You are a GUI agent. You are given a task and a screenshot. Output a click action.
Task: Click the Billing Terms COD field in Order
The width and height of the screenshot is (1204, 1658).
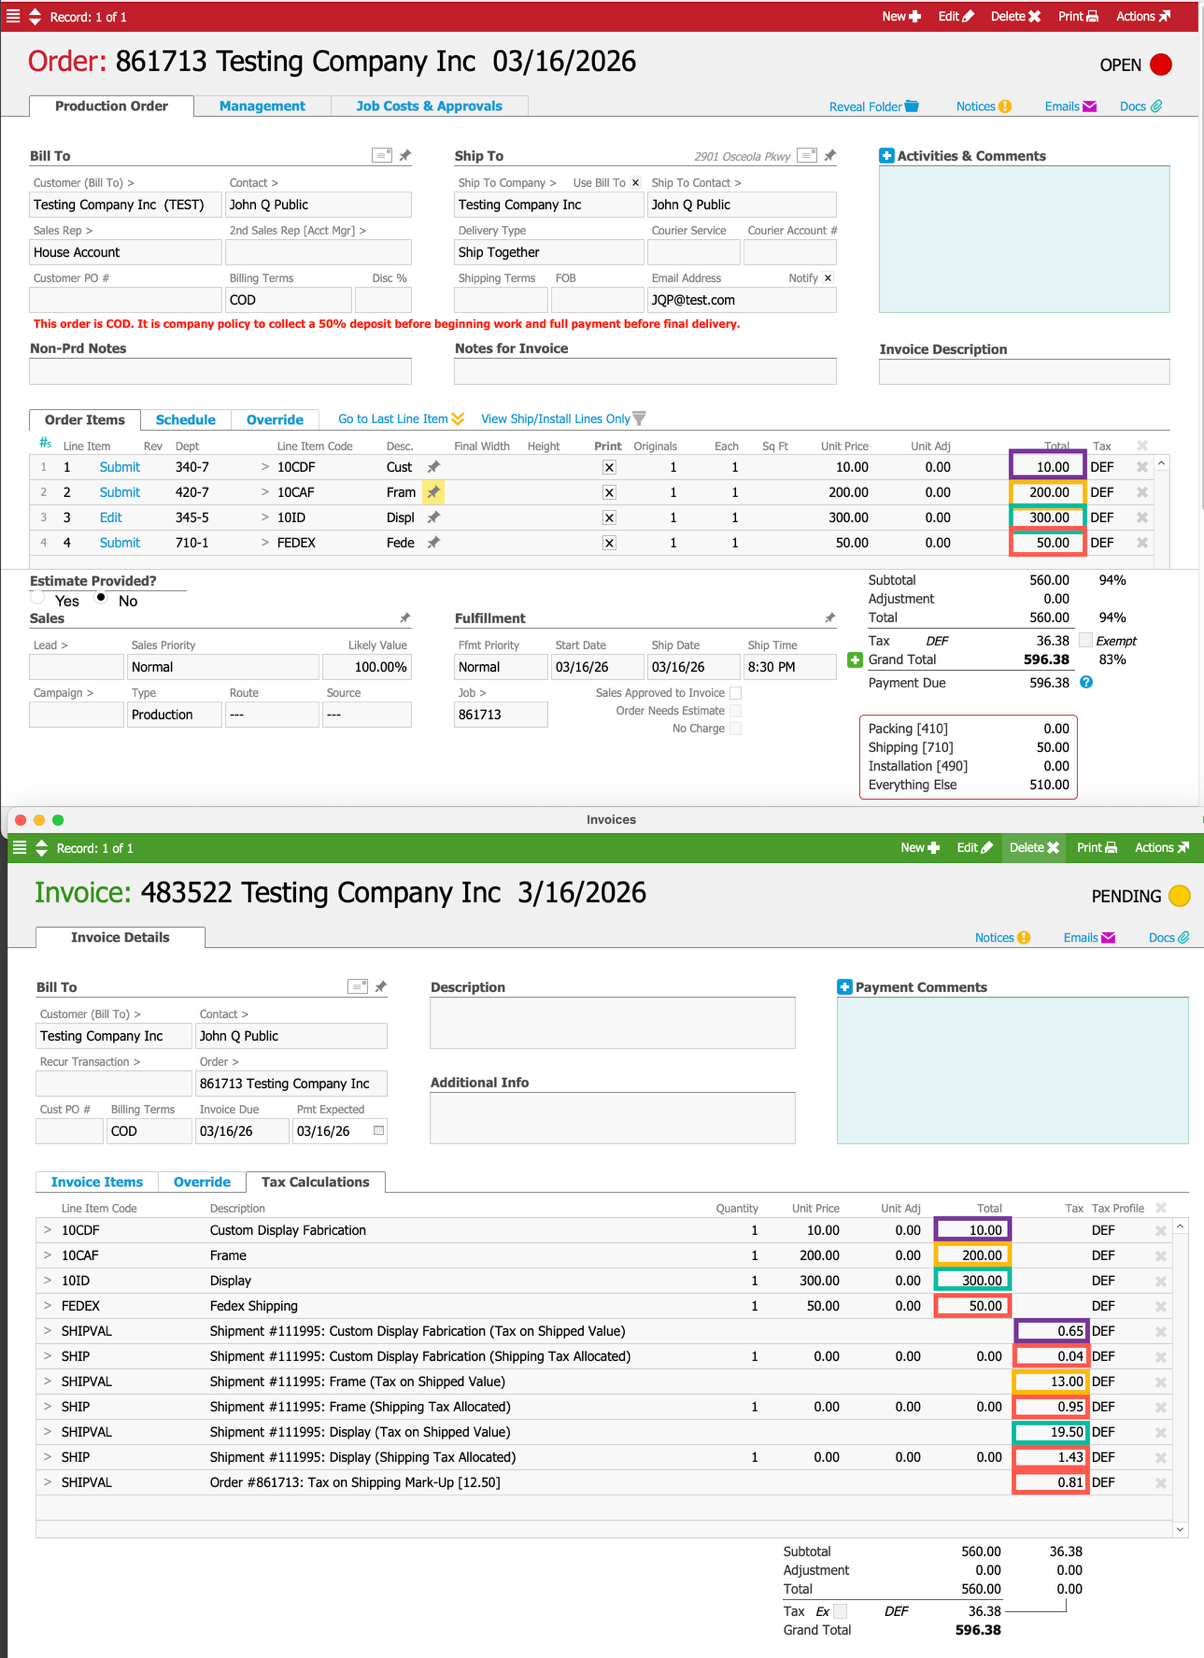pos(289,300)
